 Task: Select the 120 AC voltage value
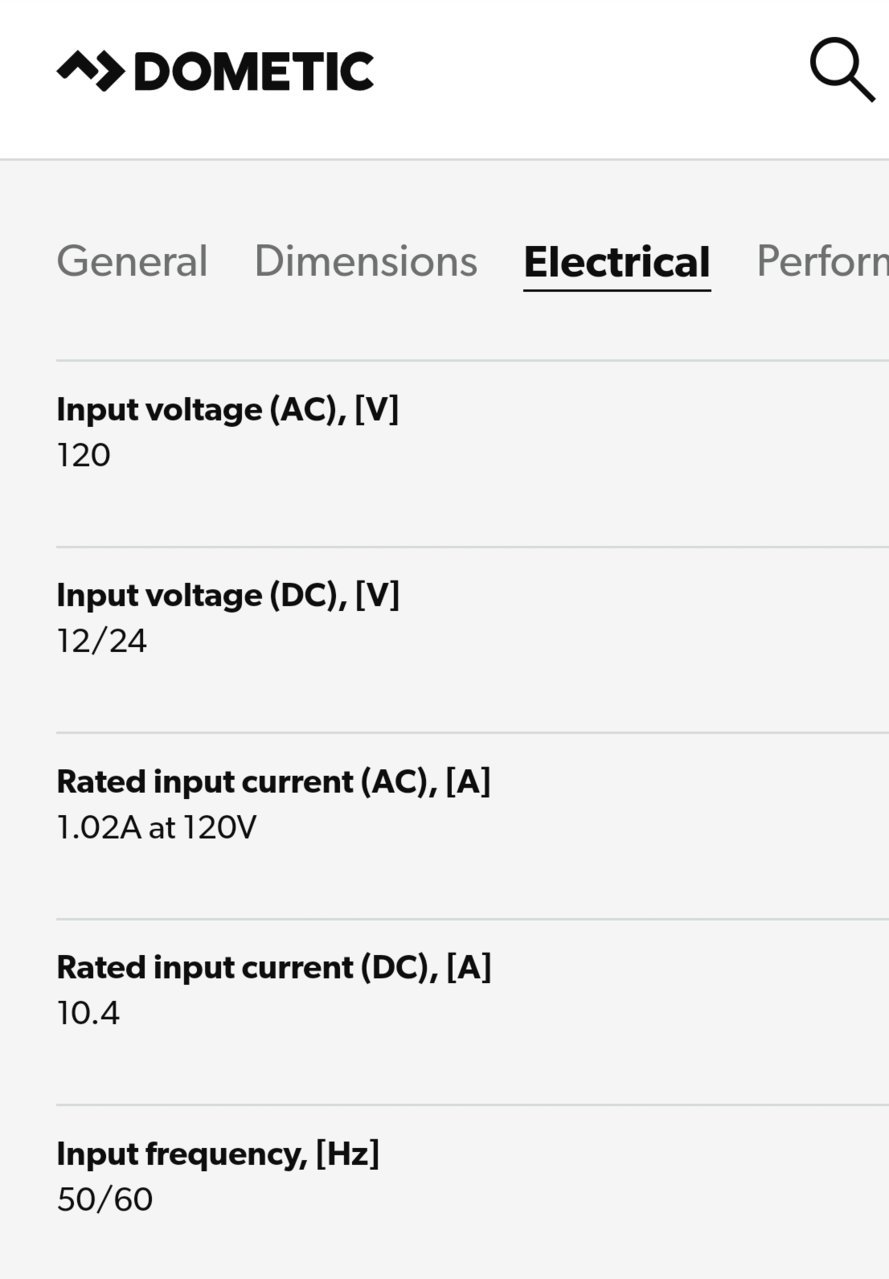click(x=84, y=456)
